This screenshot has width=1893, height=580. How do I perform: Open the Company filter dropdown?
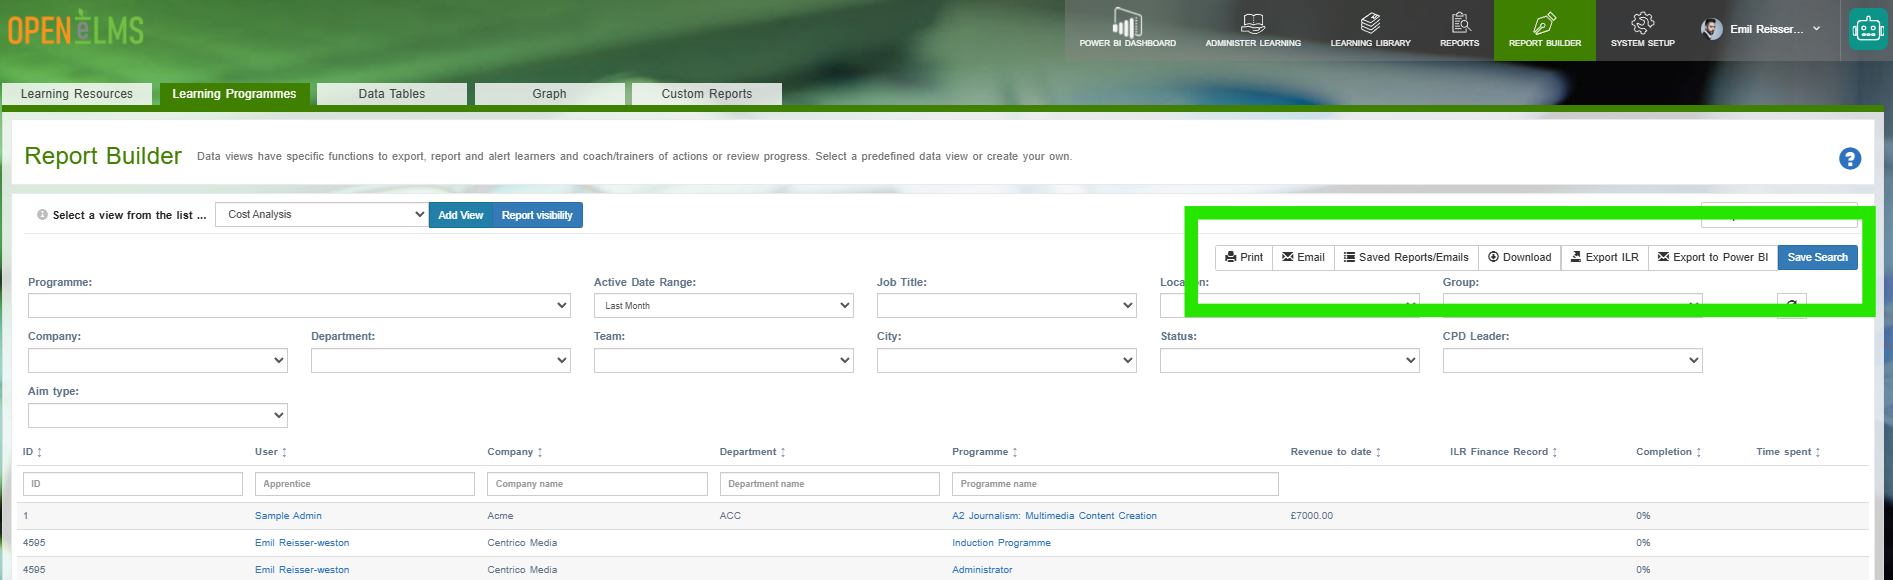point(158,360)
